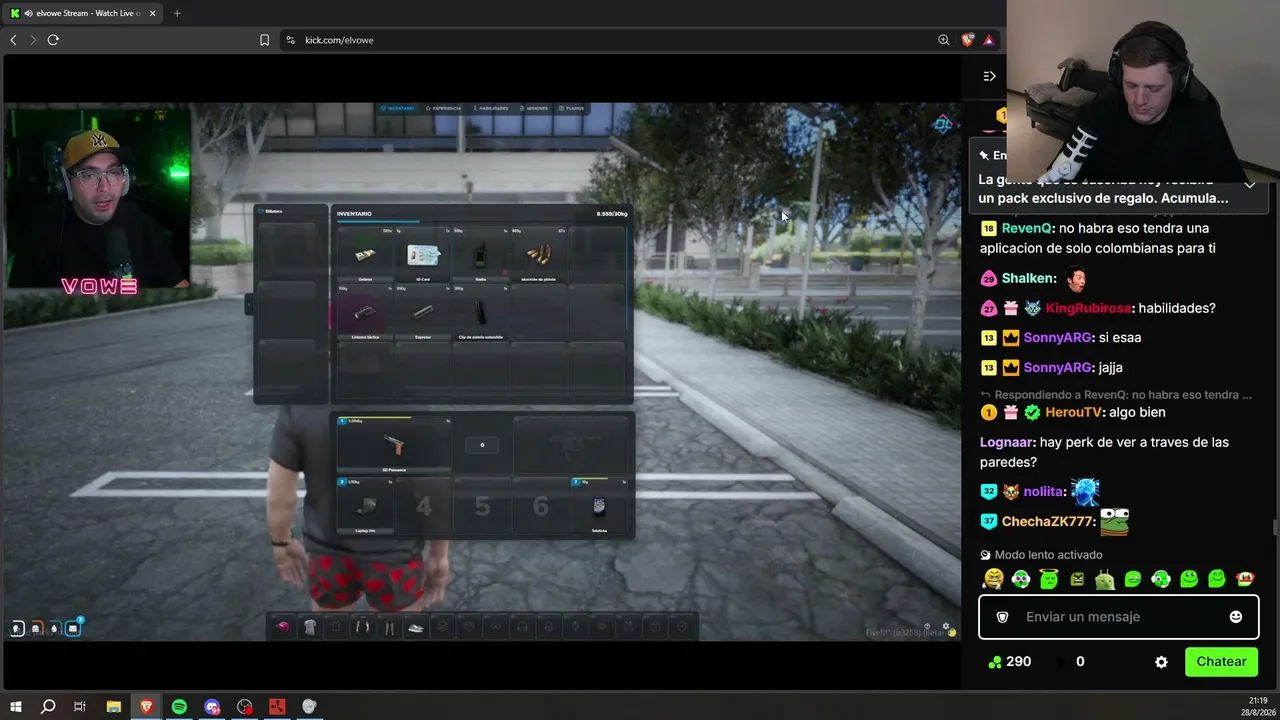The image size is (1280, 720).
Task: Open the emoji picker in chat input
Action: coord(1236,617)
